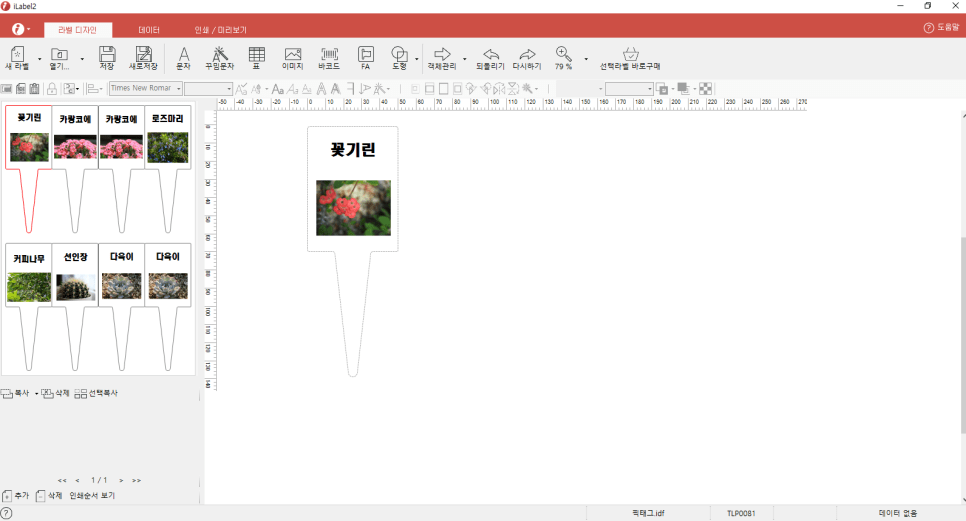The height and width of the screenshot is (521, 966).
Task: Save the file with 저장 icon
Action: pos(107,54)
